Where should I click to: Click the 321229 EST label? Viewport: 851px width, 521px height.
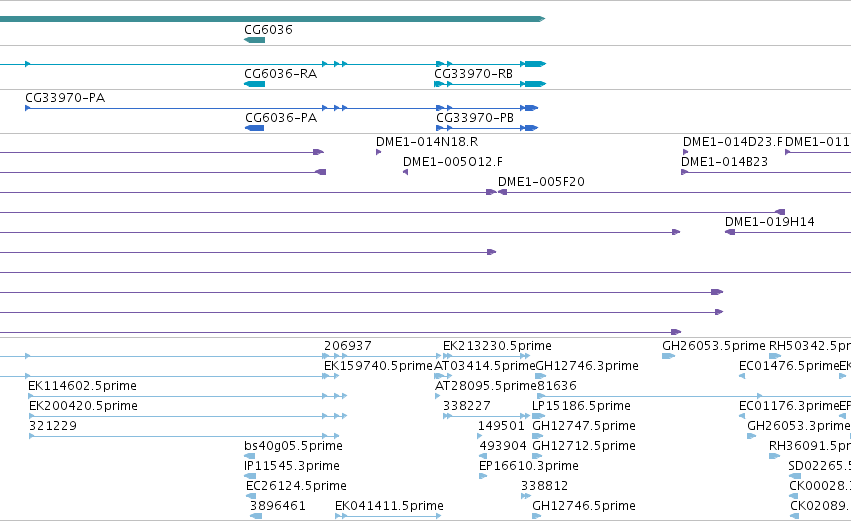pos(53,427)
